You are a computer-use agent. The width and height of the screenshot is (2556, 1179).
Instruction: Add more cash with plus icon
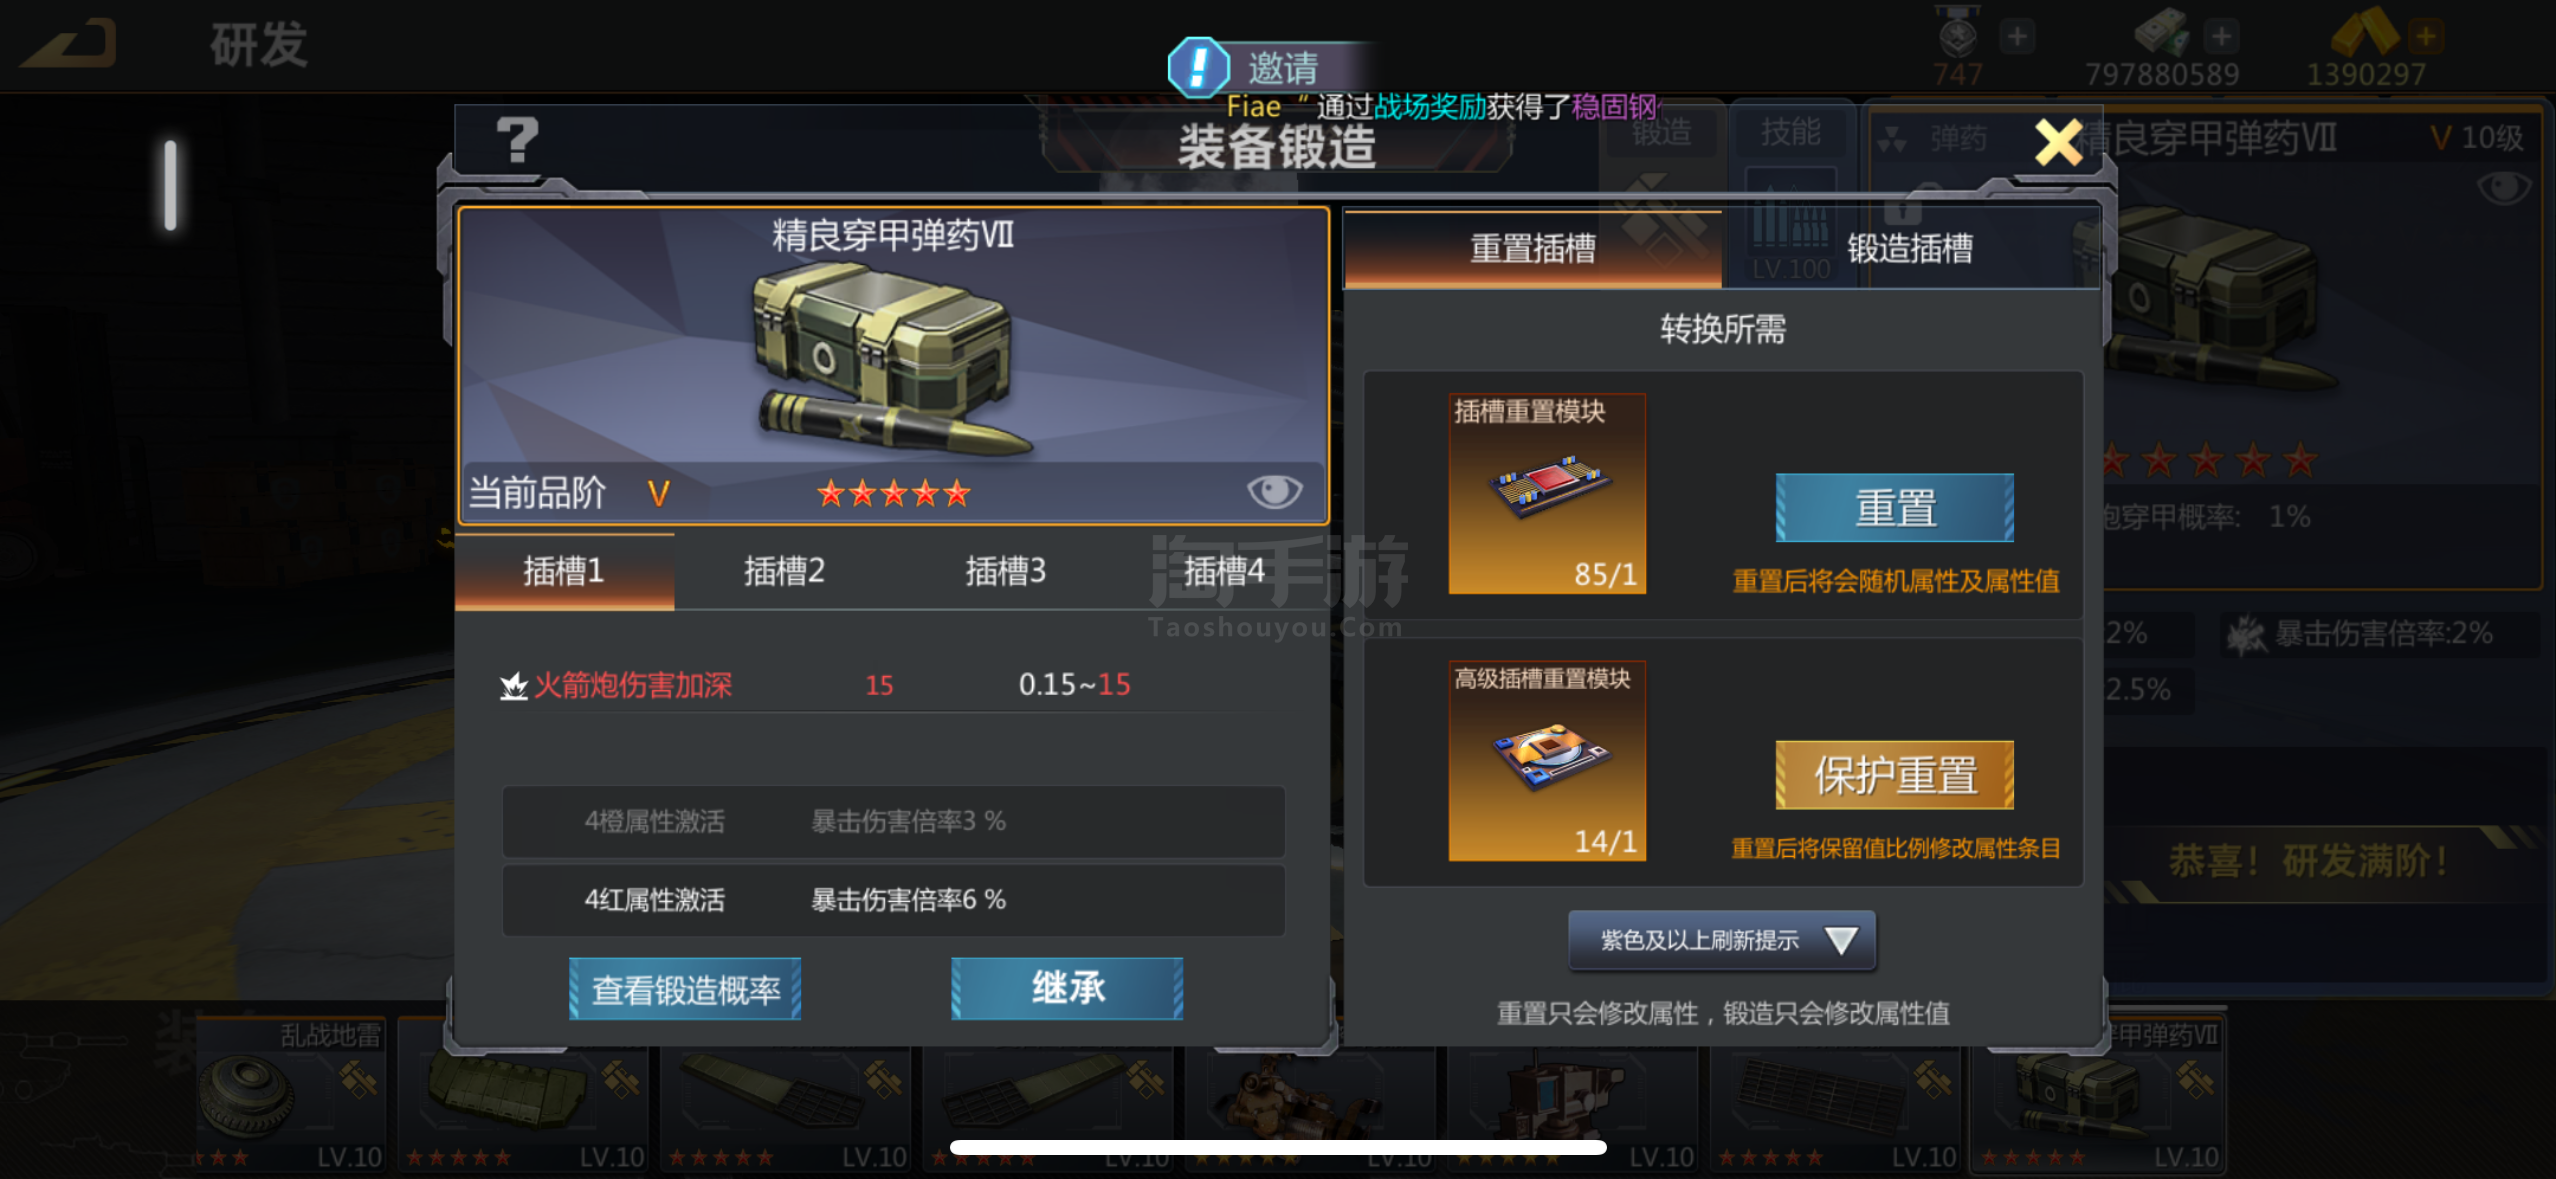tap(2221, 37)
